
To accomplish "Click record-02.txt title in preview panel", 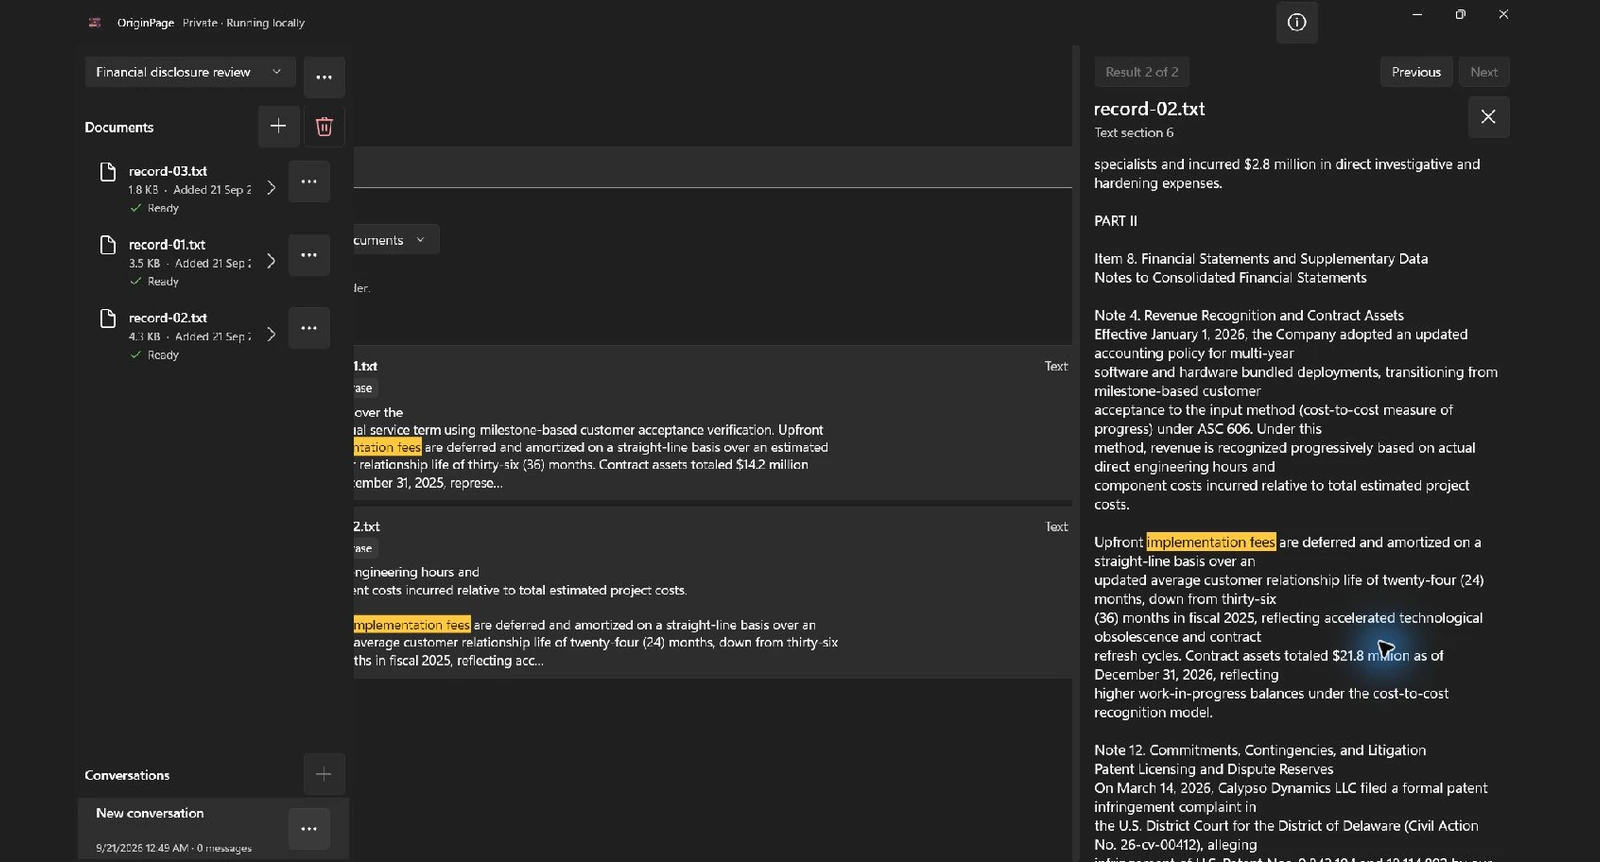I will point(1149,109).
